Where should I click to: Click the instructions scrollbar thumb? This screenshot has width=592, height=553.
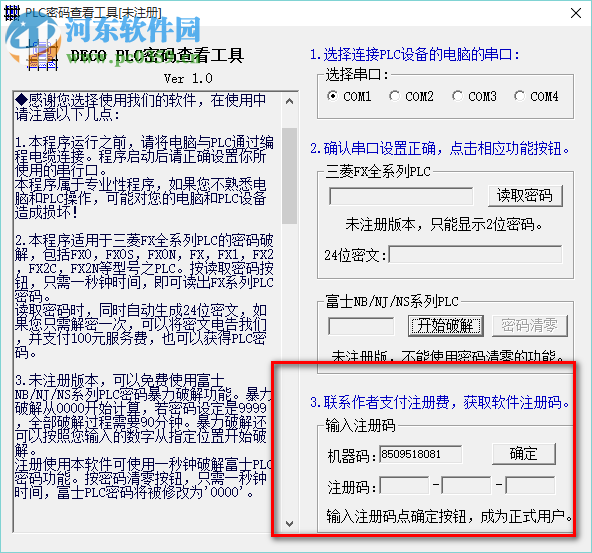[x=290, y=176]
